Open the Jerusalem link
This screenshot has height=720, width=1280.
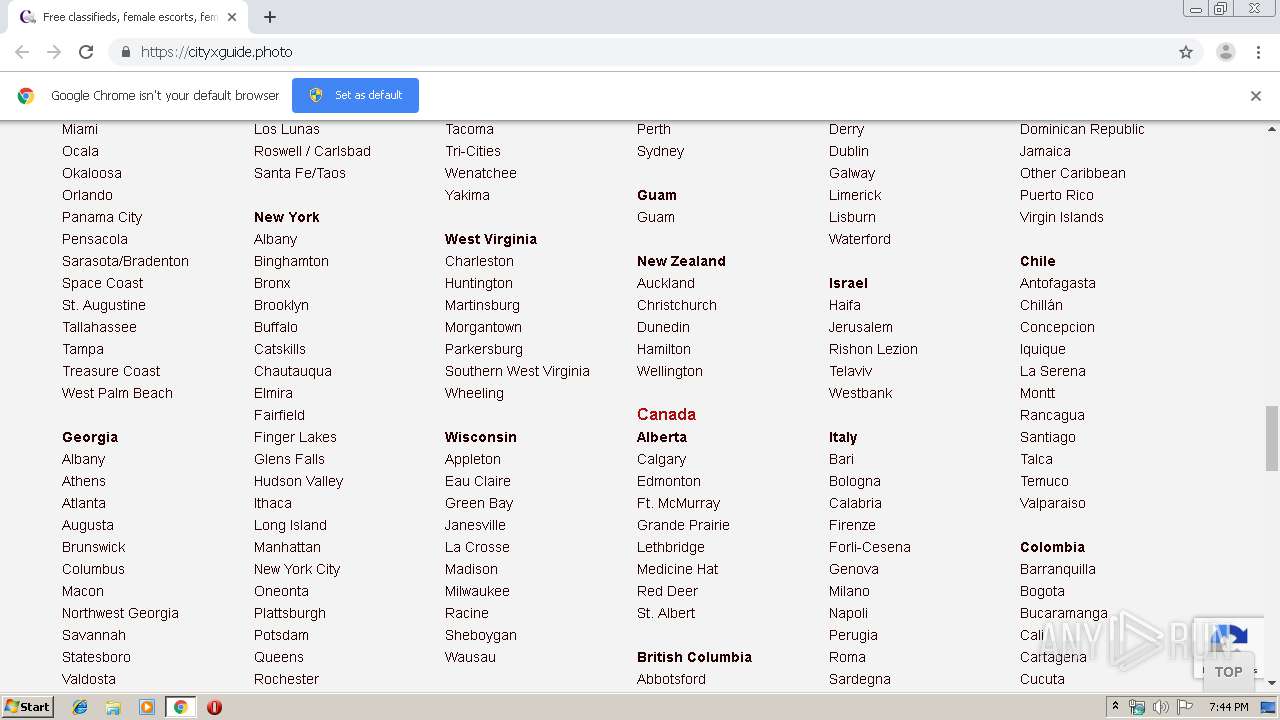pos(860,327)
